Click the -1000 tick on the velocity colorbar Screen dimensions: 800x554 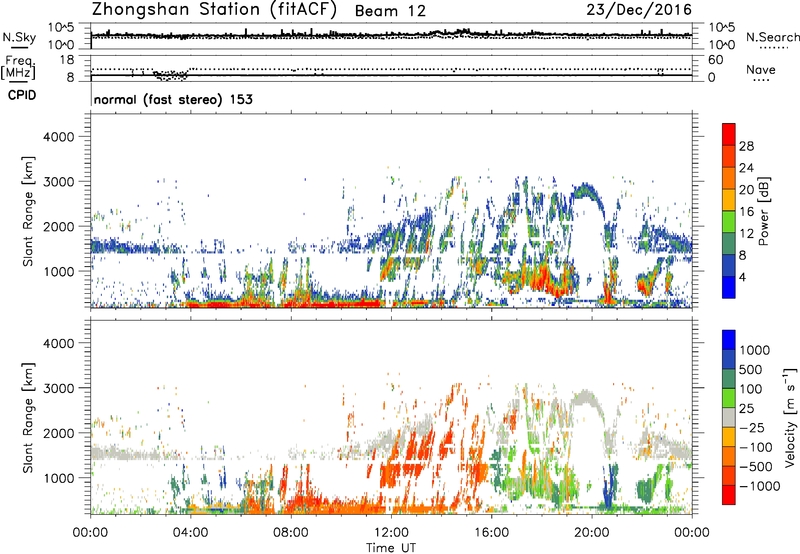pyautogui.click(x=760, y=486)
